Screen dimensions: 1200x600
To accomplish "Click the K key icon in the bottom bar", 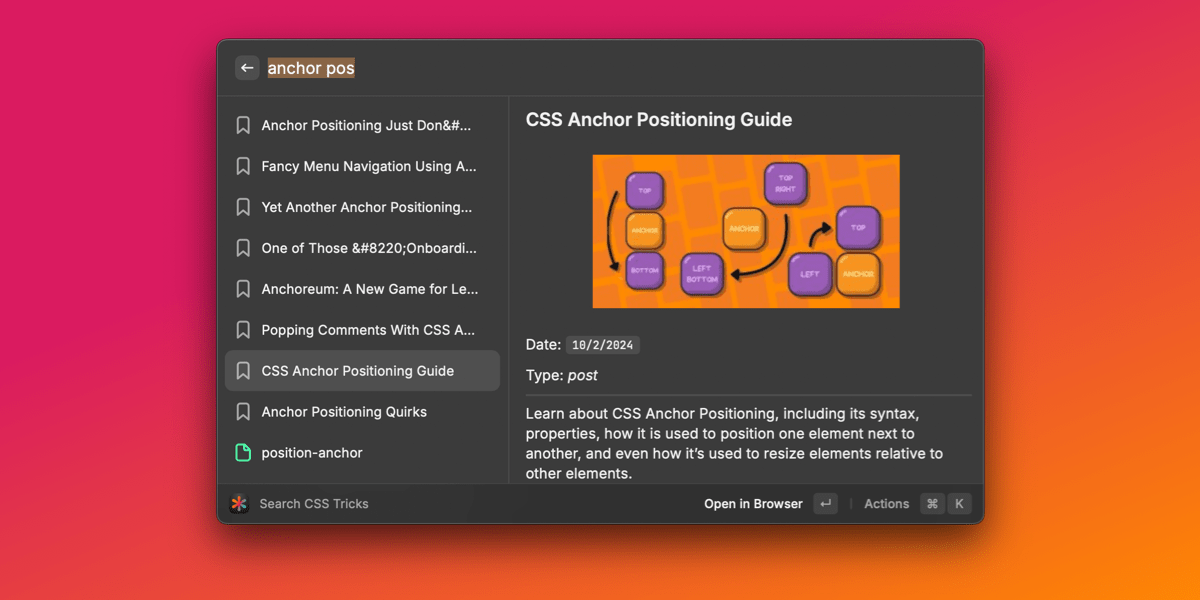I will click(x=959, y=503).
